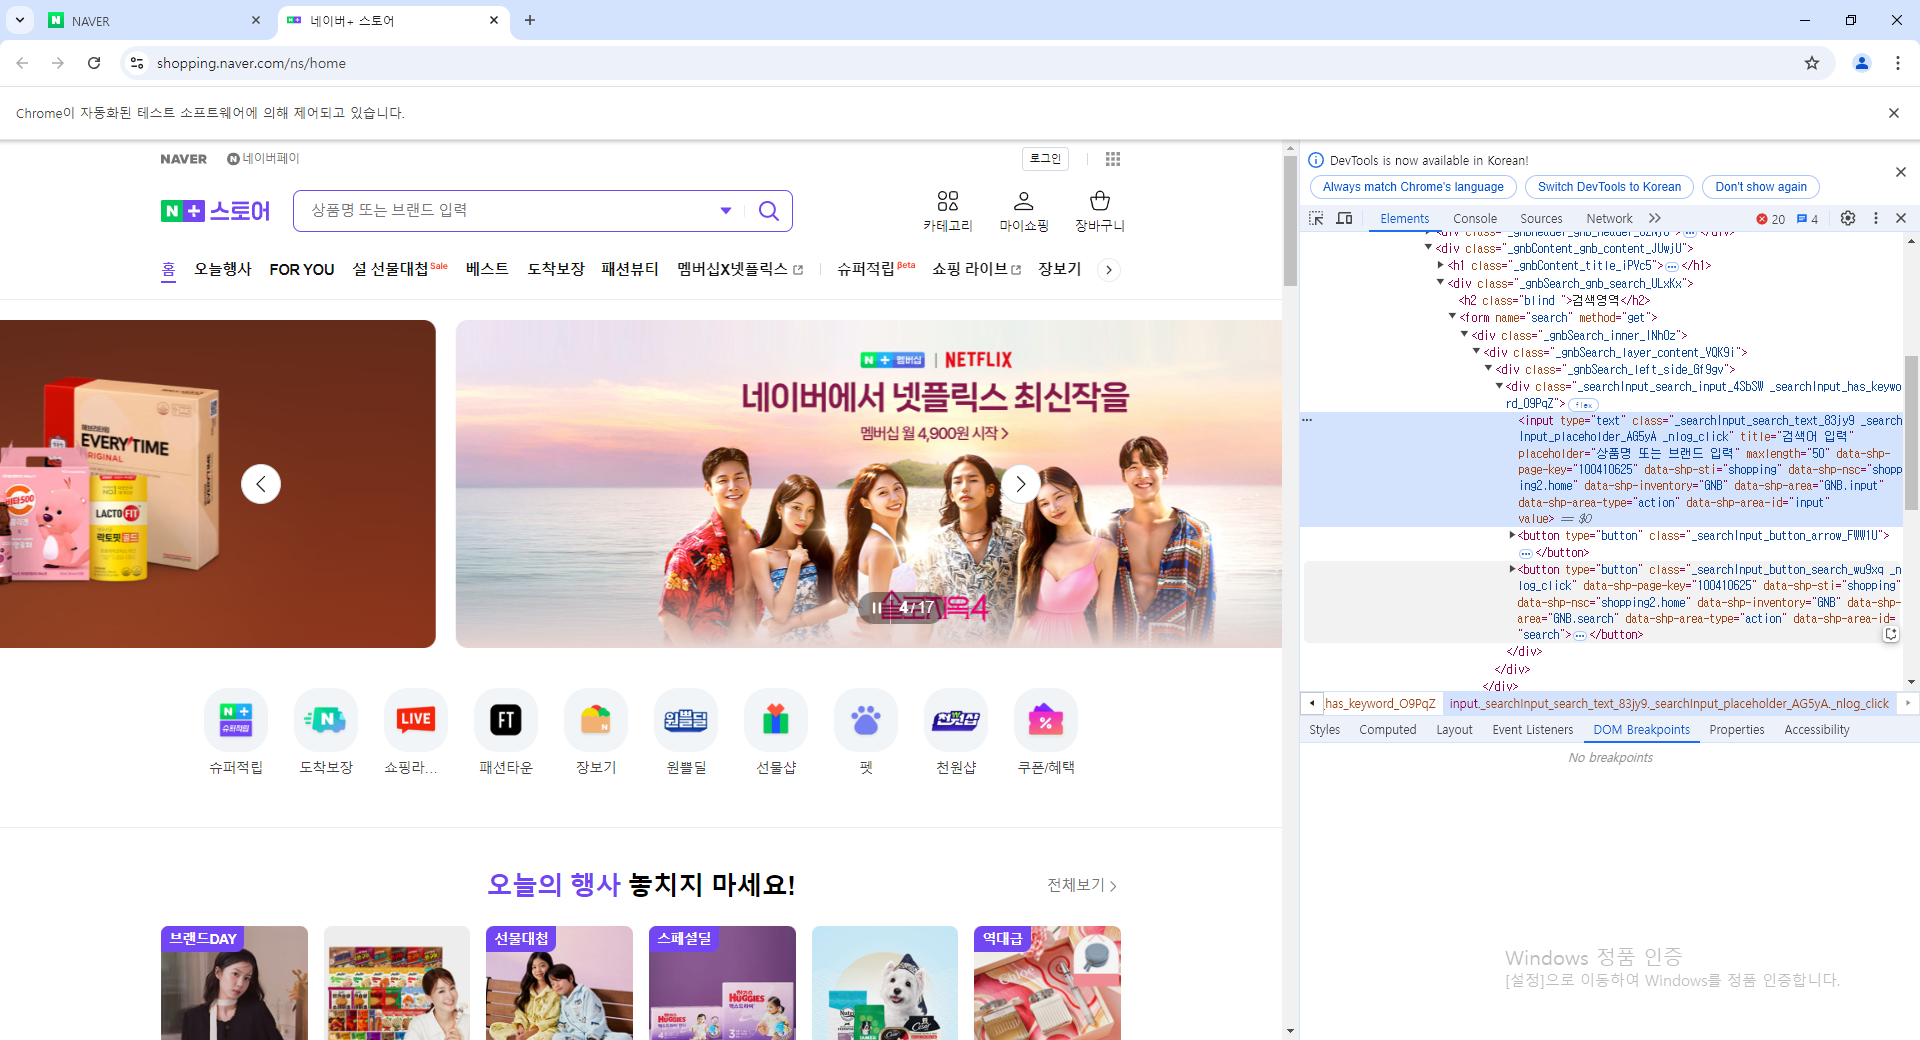Open the 전체보기 view-all link
This screenshot has height=1040, width=1920.
click(x=1082, y=885)
